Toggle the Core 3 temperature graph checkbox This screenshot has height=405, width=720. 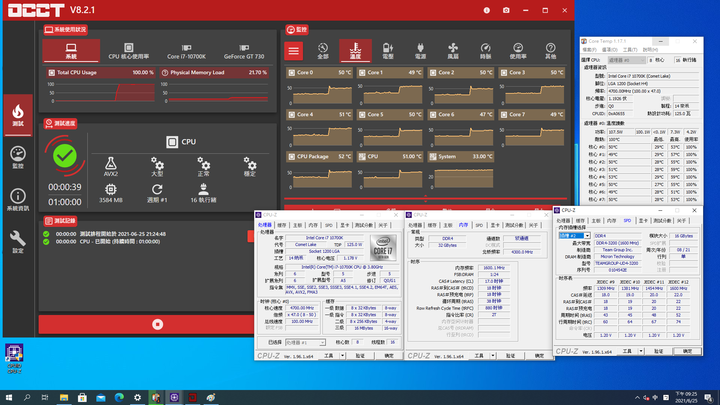click(504, 73)
